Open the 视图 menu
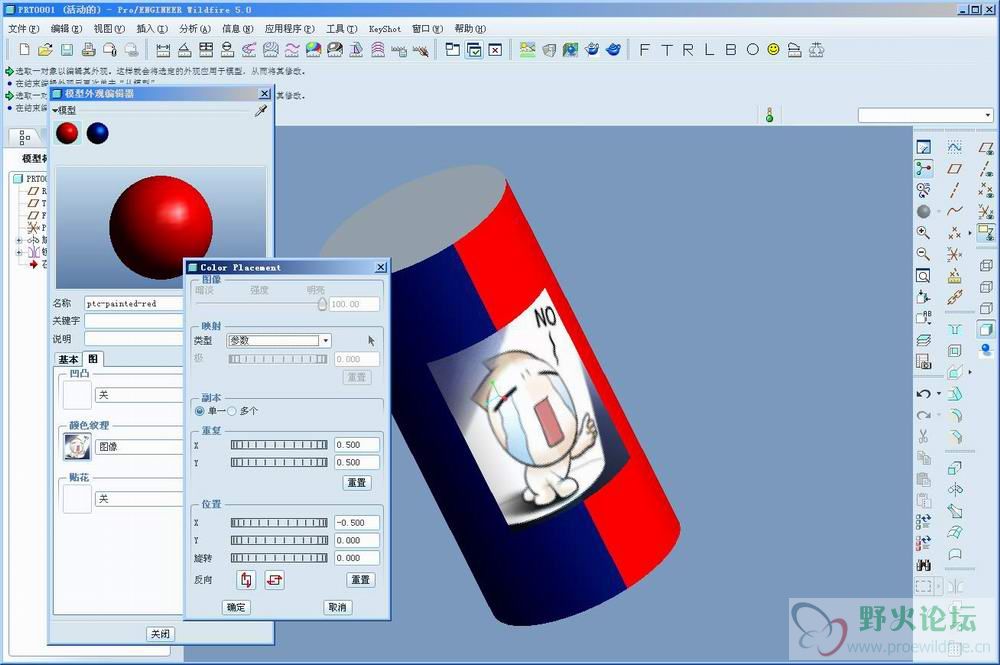The image size is (1000, 665). [x=109, y=29]
